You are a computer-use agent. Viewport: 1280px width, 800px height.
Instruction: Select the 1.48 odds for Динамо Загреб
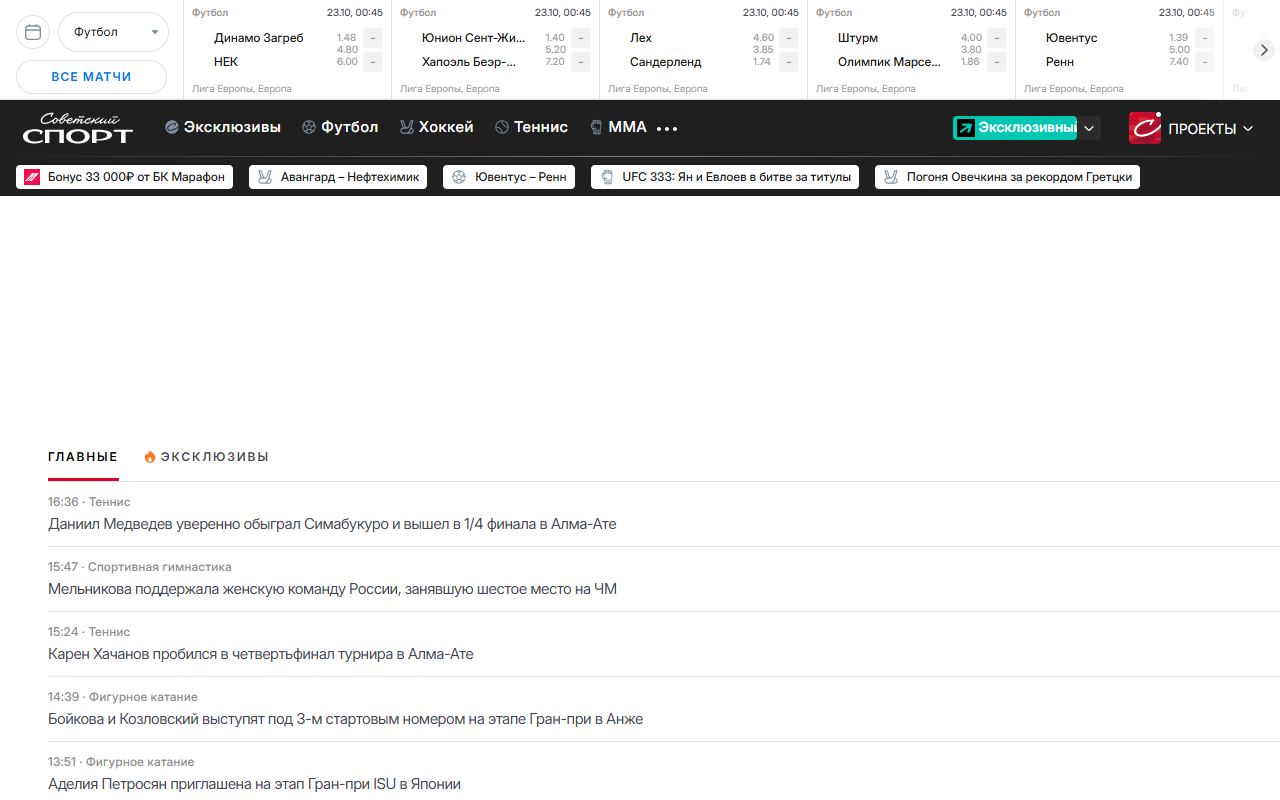pos(347,38)
